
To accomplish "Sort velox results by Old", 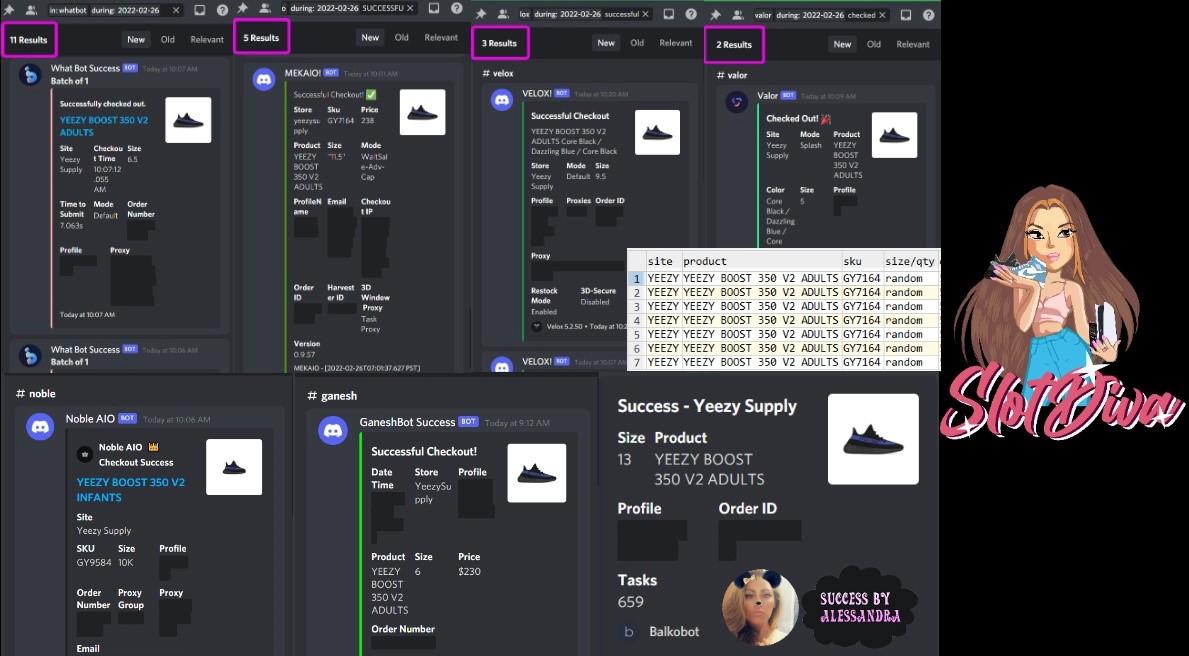I will coord(637,42).
